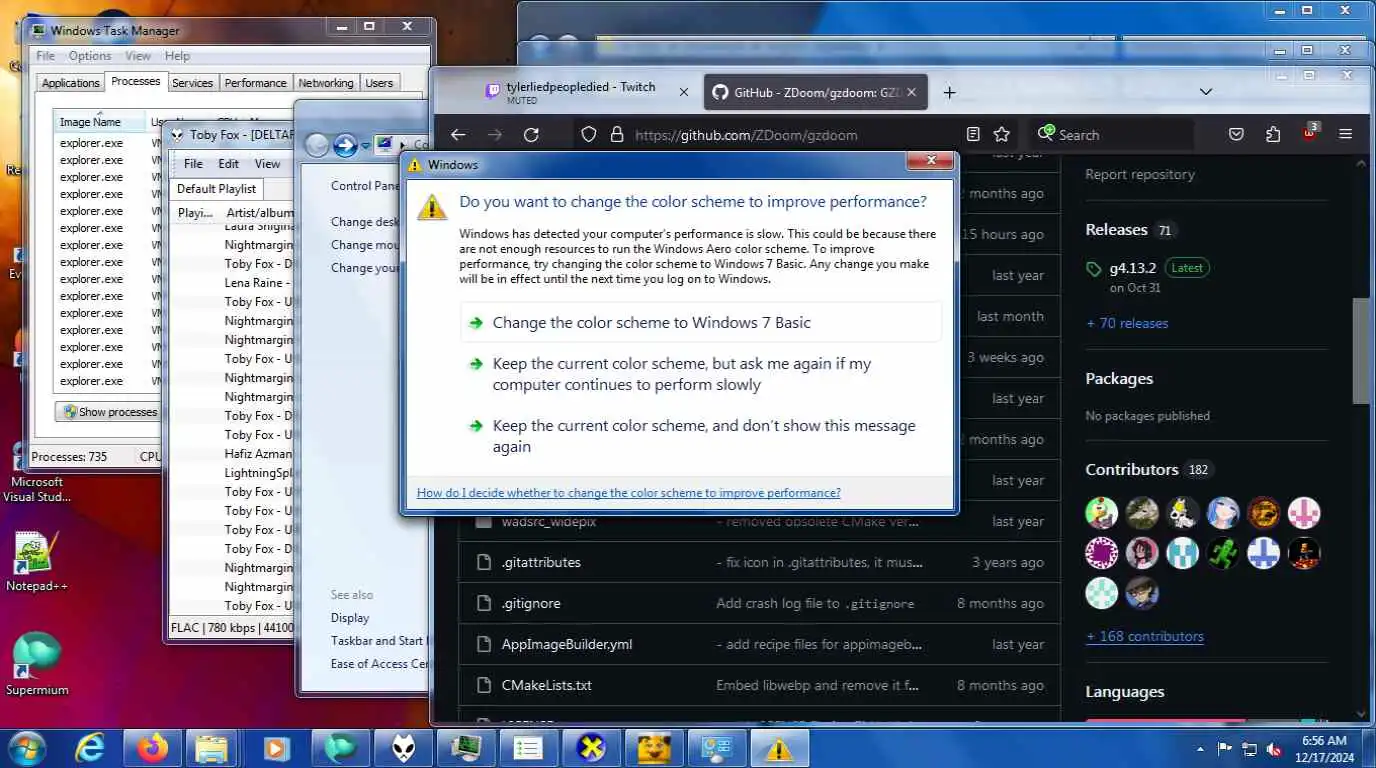
Task: Open commit Add crash log file to .gitignore
Action: 815,604
